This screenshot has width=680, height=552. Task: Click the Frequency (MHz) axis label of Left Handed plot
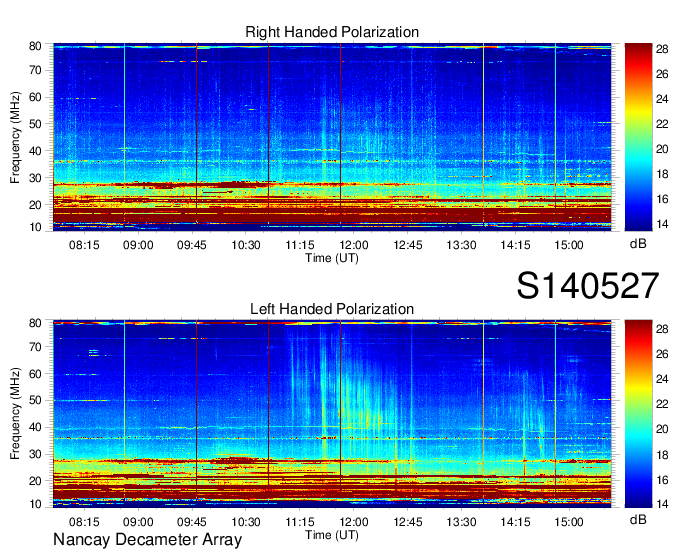pos(15,414)
